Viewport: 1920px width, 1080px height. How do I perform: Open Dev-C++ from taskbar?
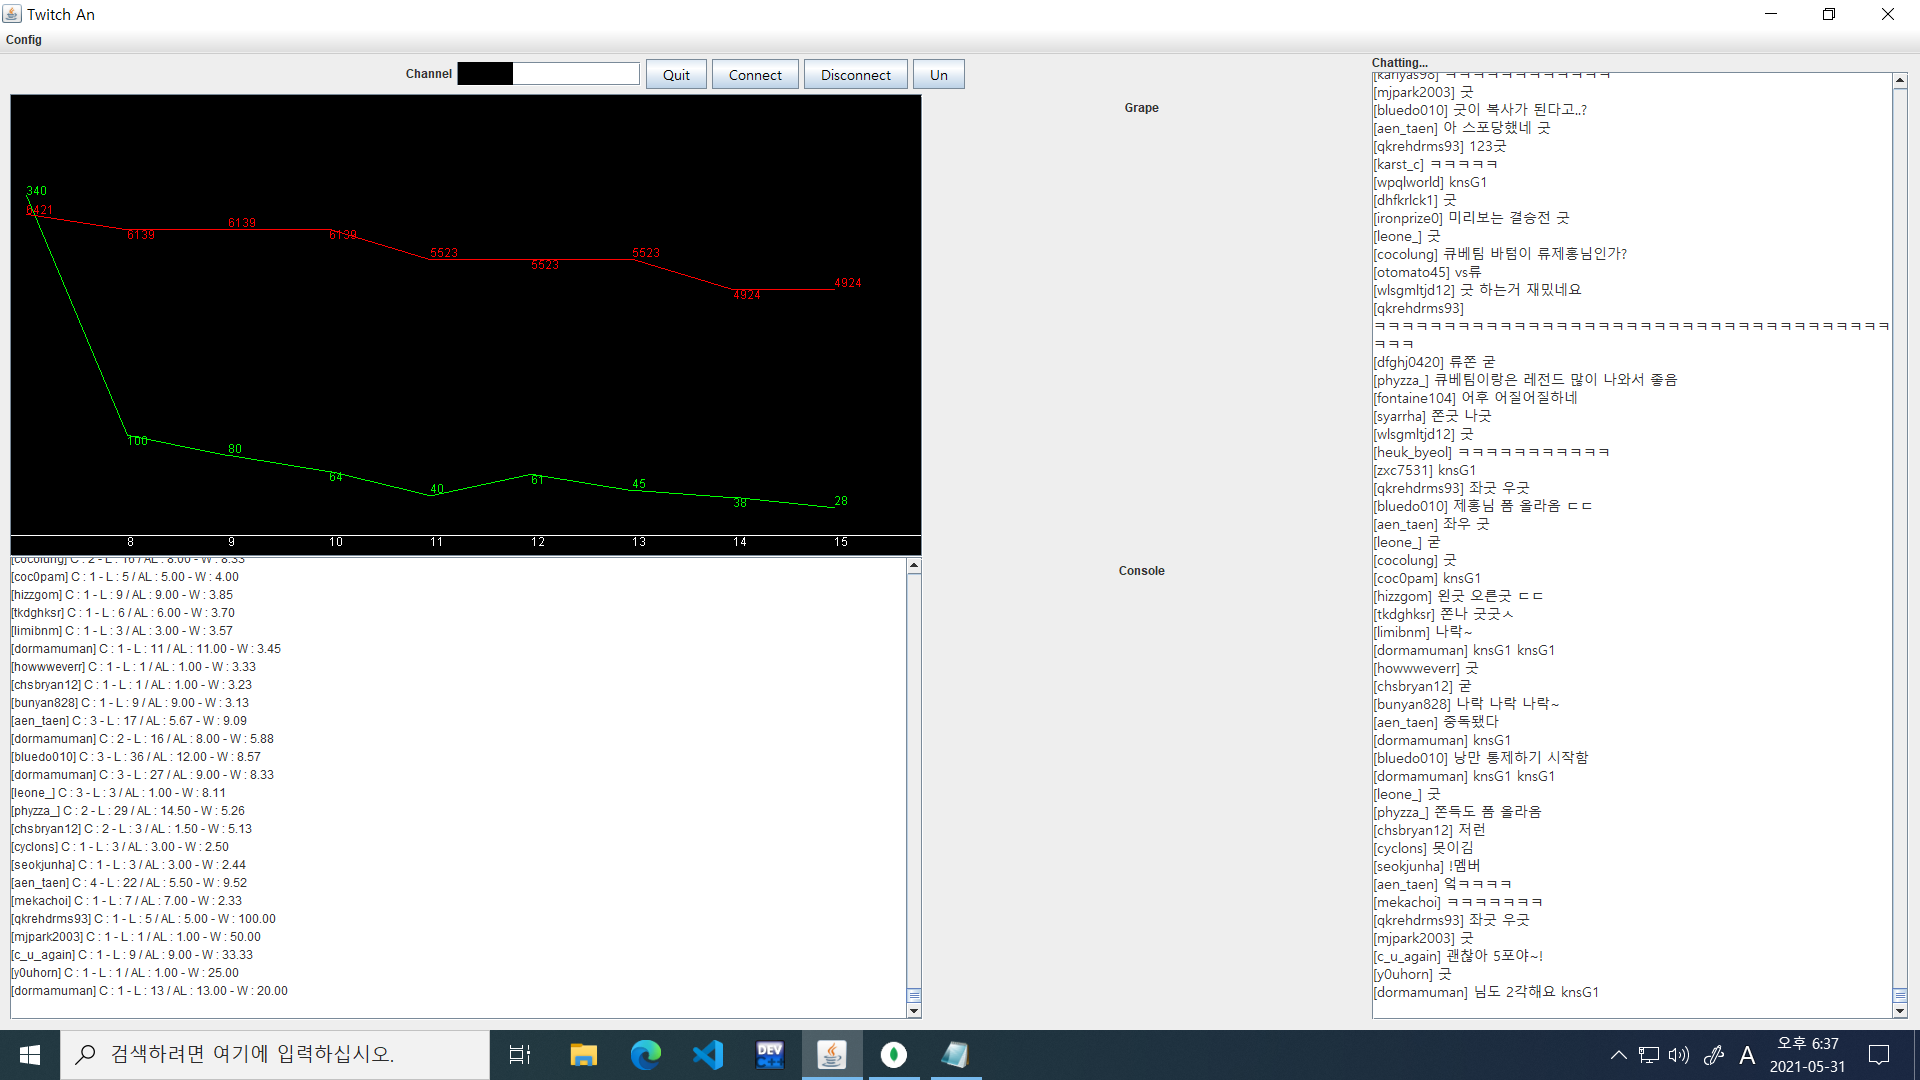(x=770, y=1055)
